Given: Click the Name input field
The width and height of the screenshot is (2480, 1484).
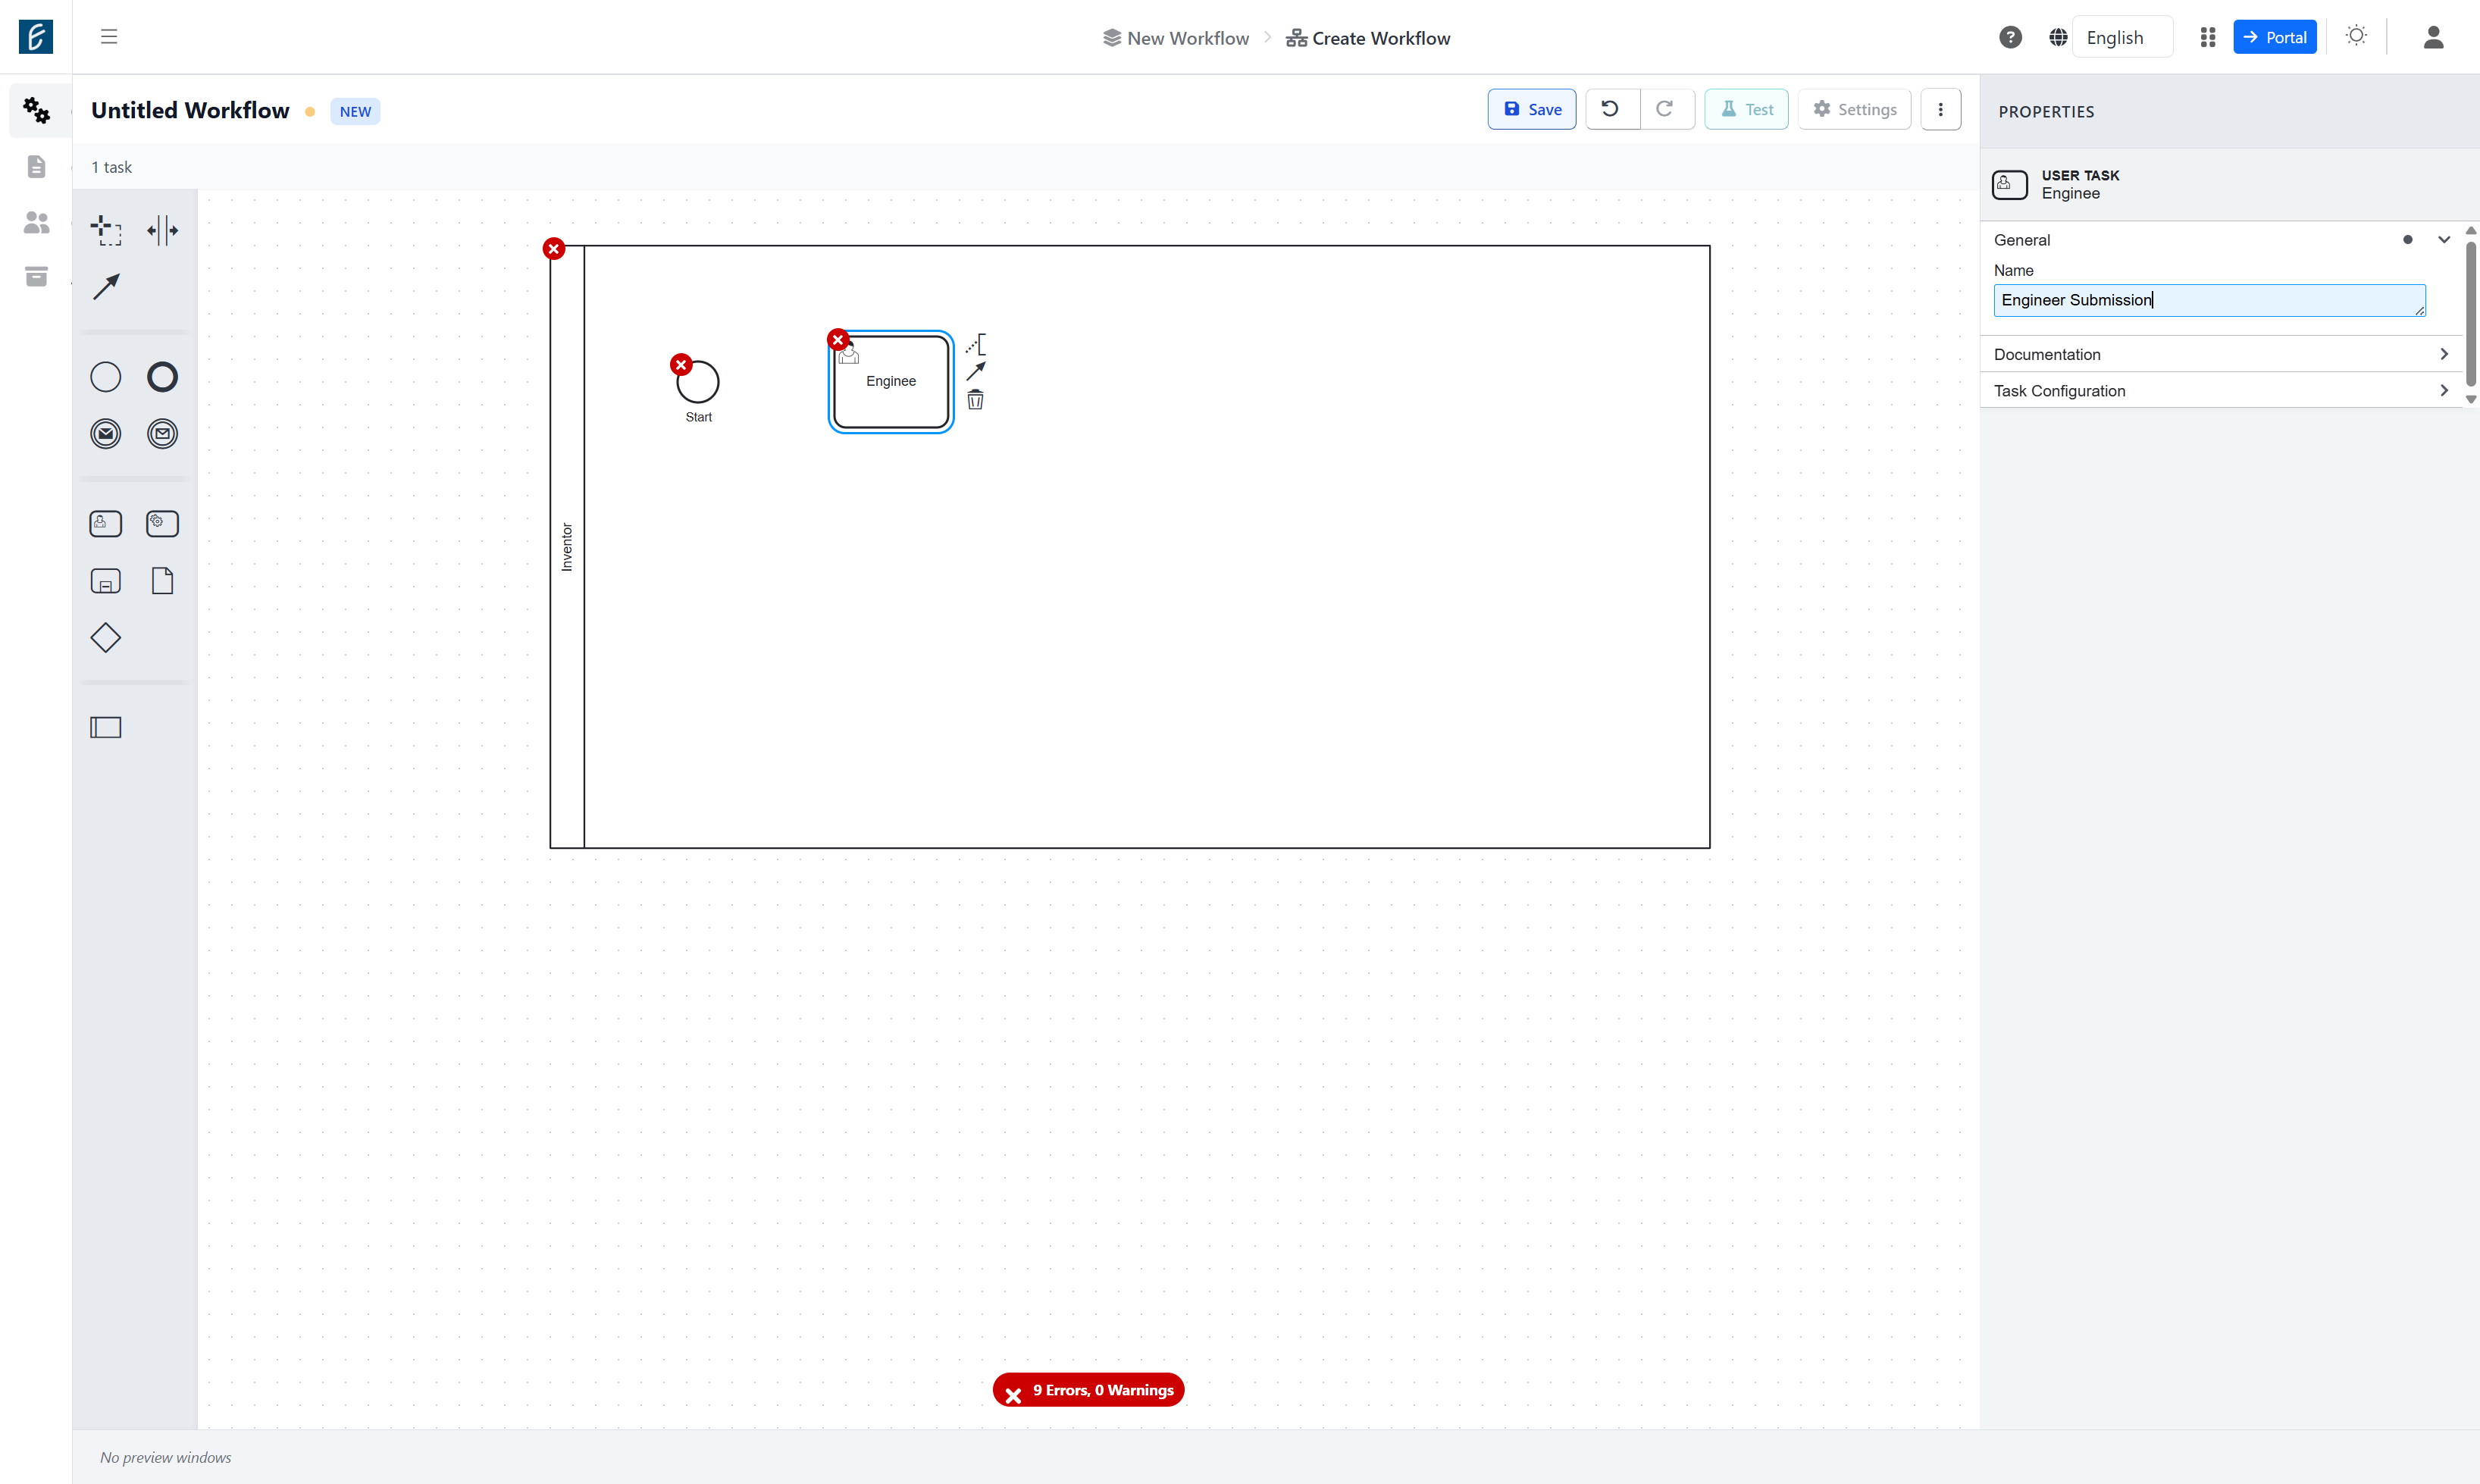Looking at the screenshot, I should [2210, 300].
